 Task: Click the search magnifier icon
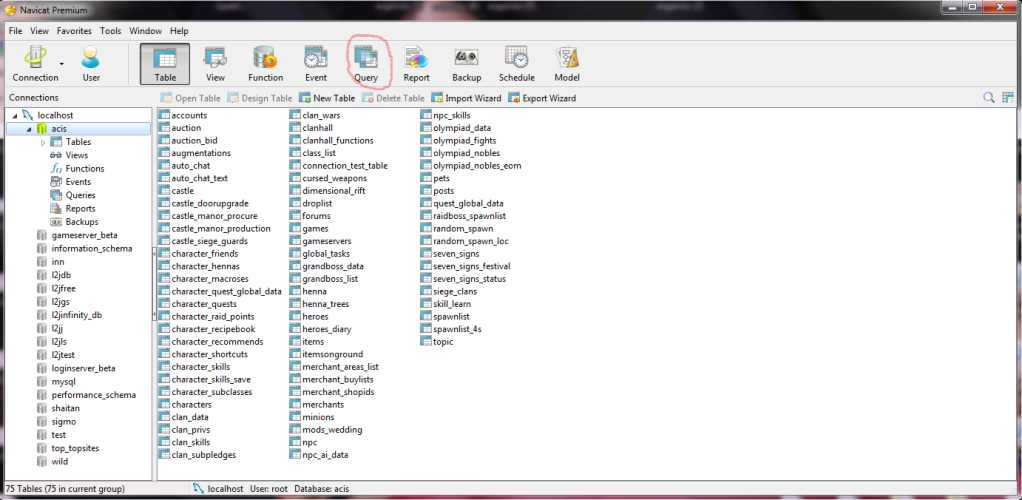coord(989,98)
